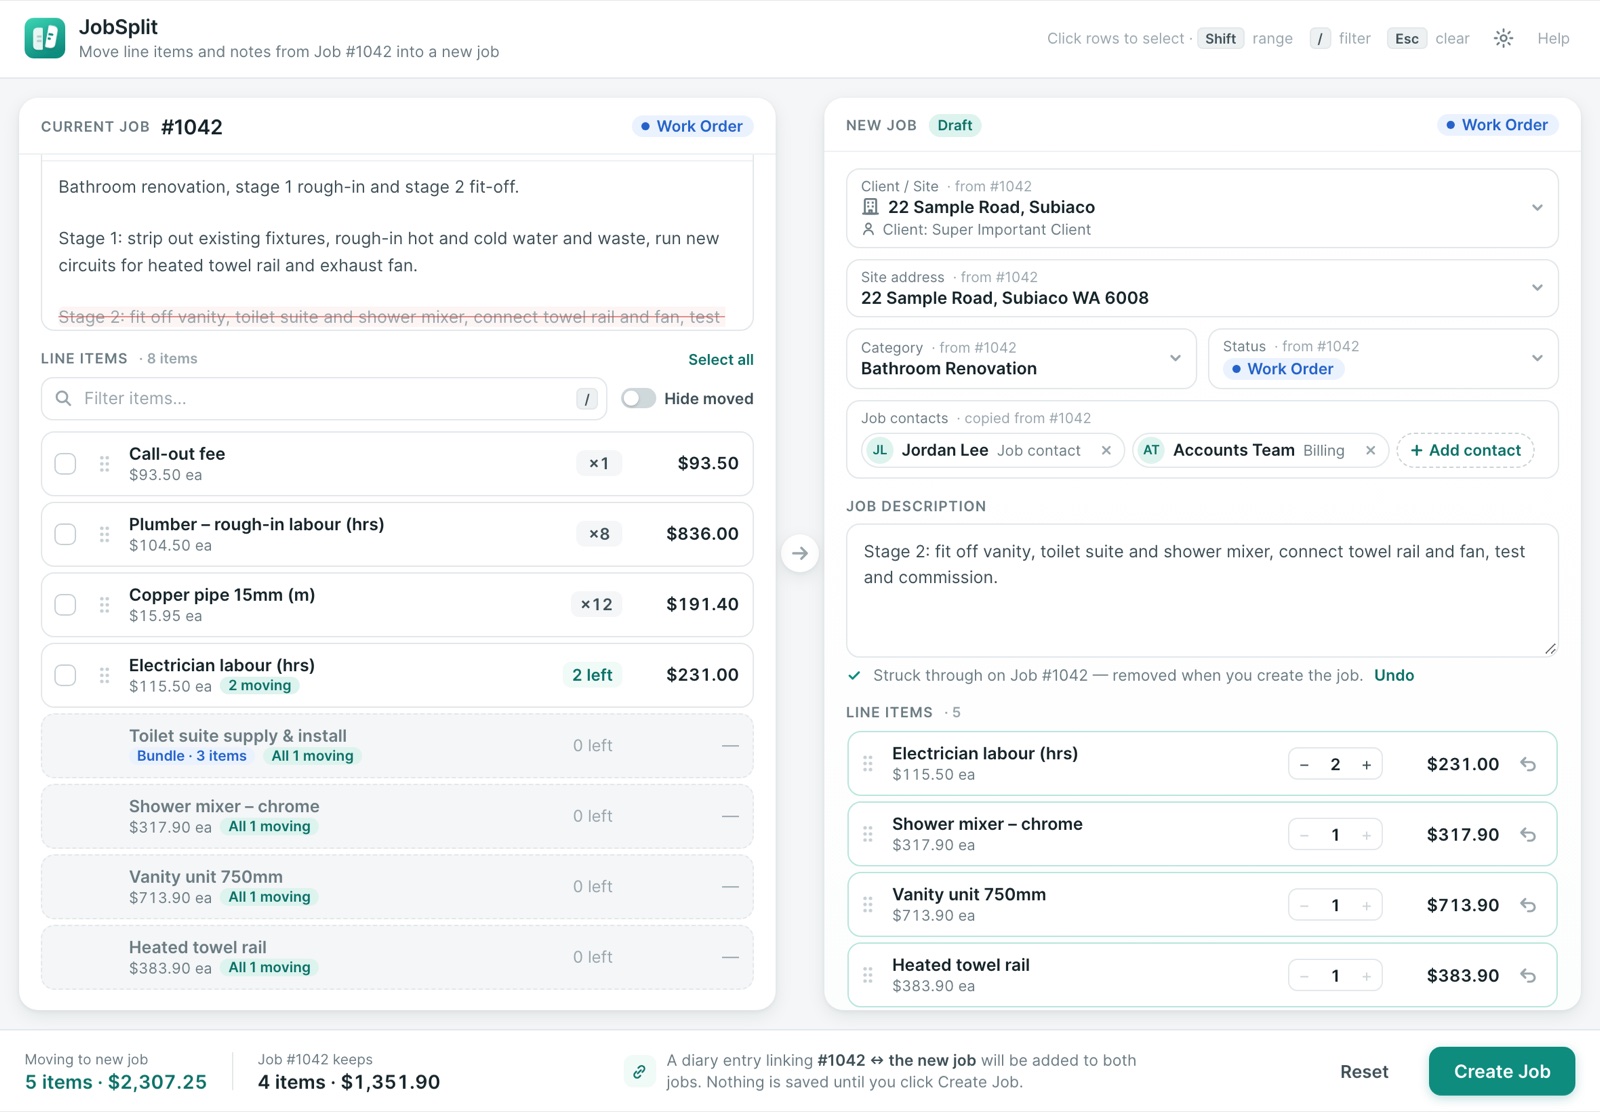Focus the Filter items search field

pyautogui.click(x=324, y=399)
